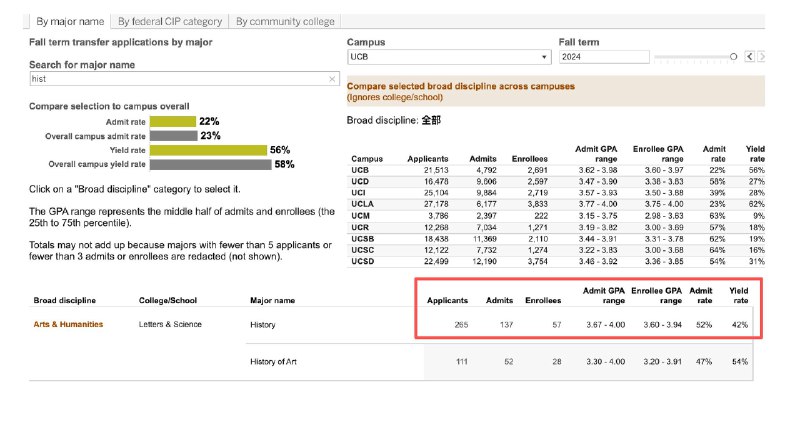The image size is (800, 422).
Task: Click History enrollees value 57
Action: pyautogui.click(x=557, y=325)
